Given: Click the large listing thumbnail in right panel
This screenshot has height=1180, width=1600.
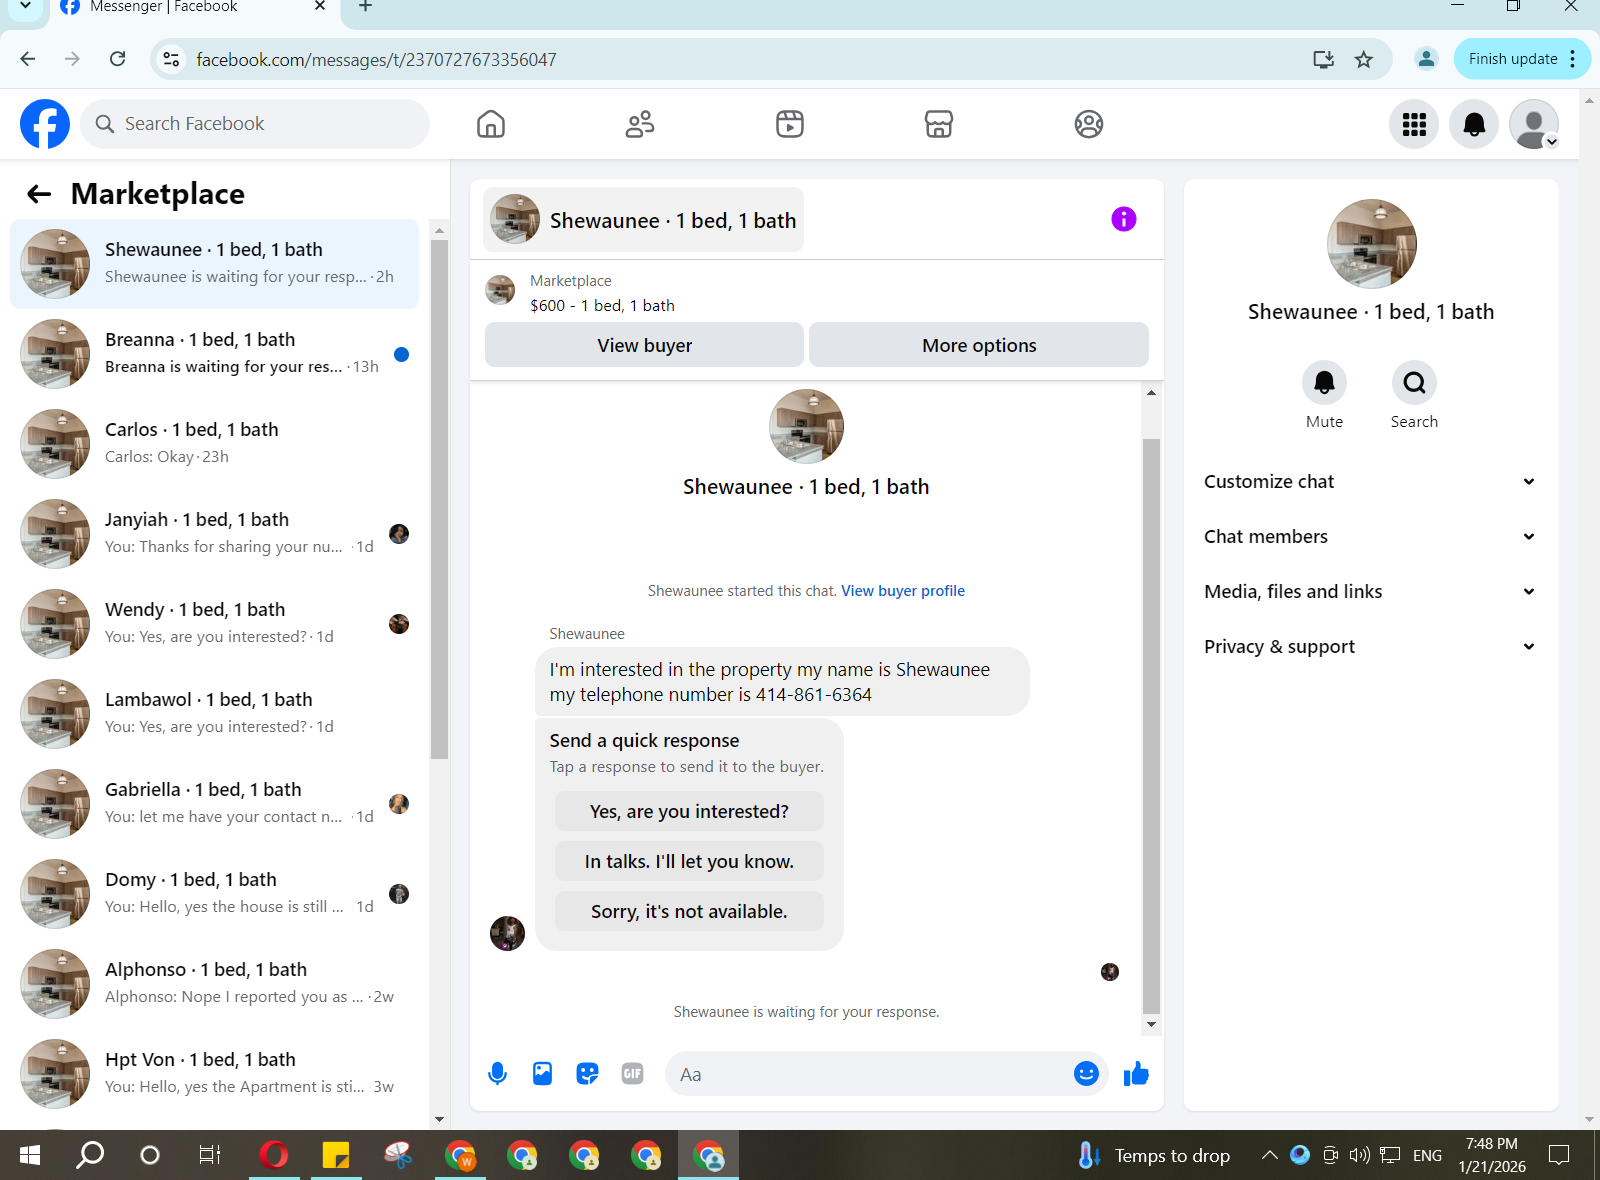Looking at the screenshot, I should pos(1371,244).
